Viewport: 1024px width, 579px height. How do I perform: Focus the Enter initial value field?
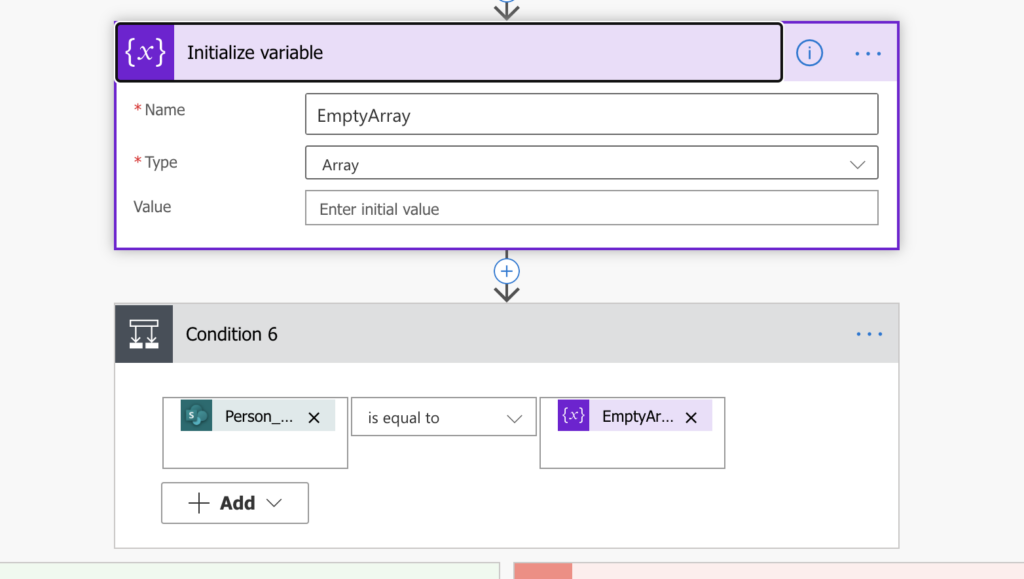(592, 208)
